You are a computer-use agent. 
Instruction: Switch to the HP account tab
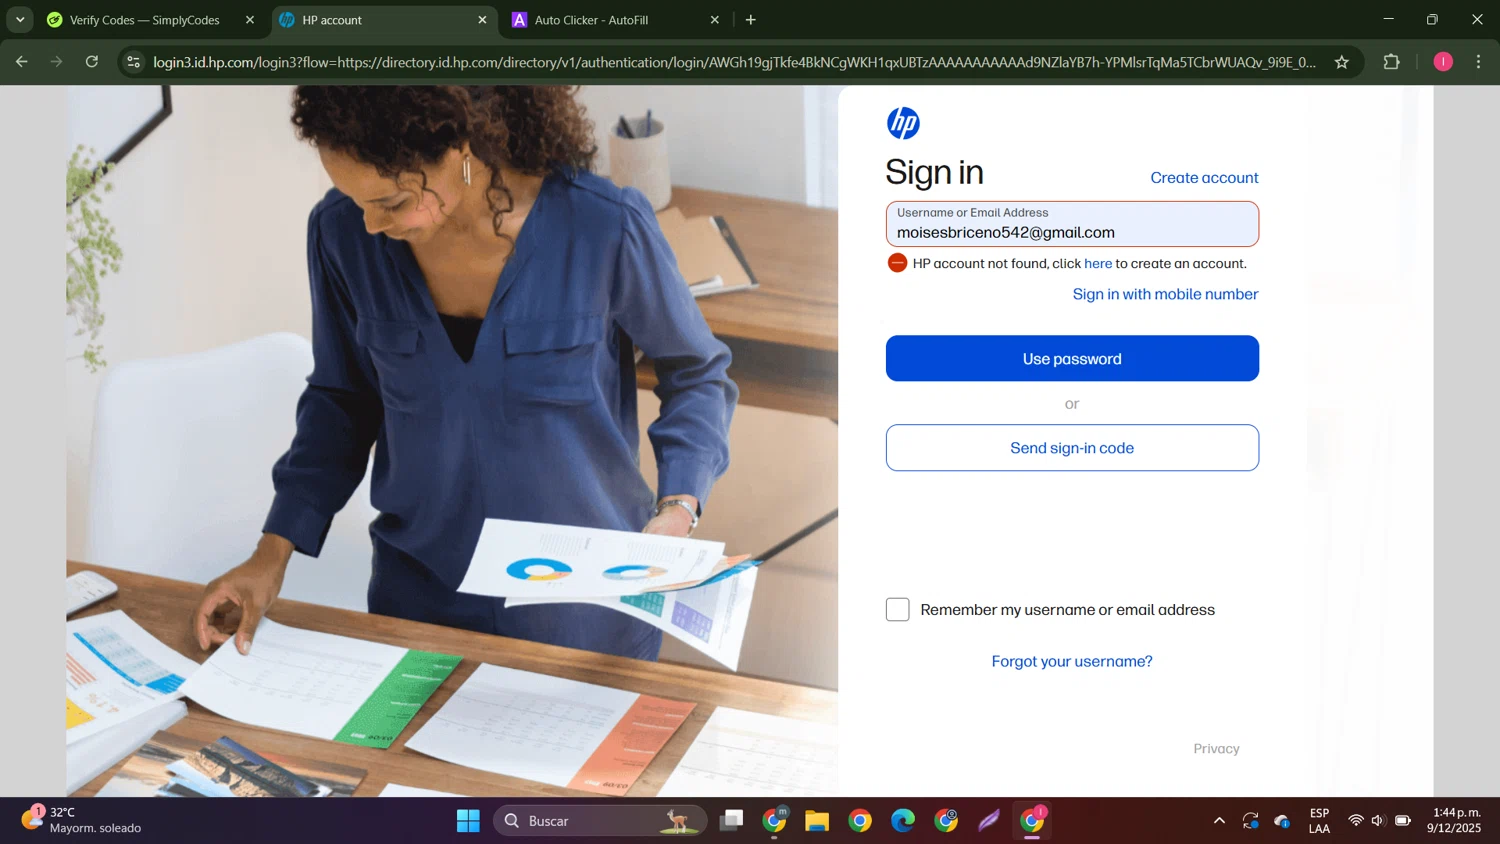click(383, 20)
